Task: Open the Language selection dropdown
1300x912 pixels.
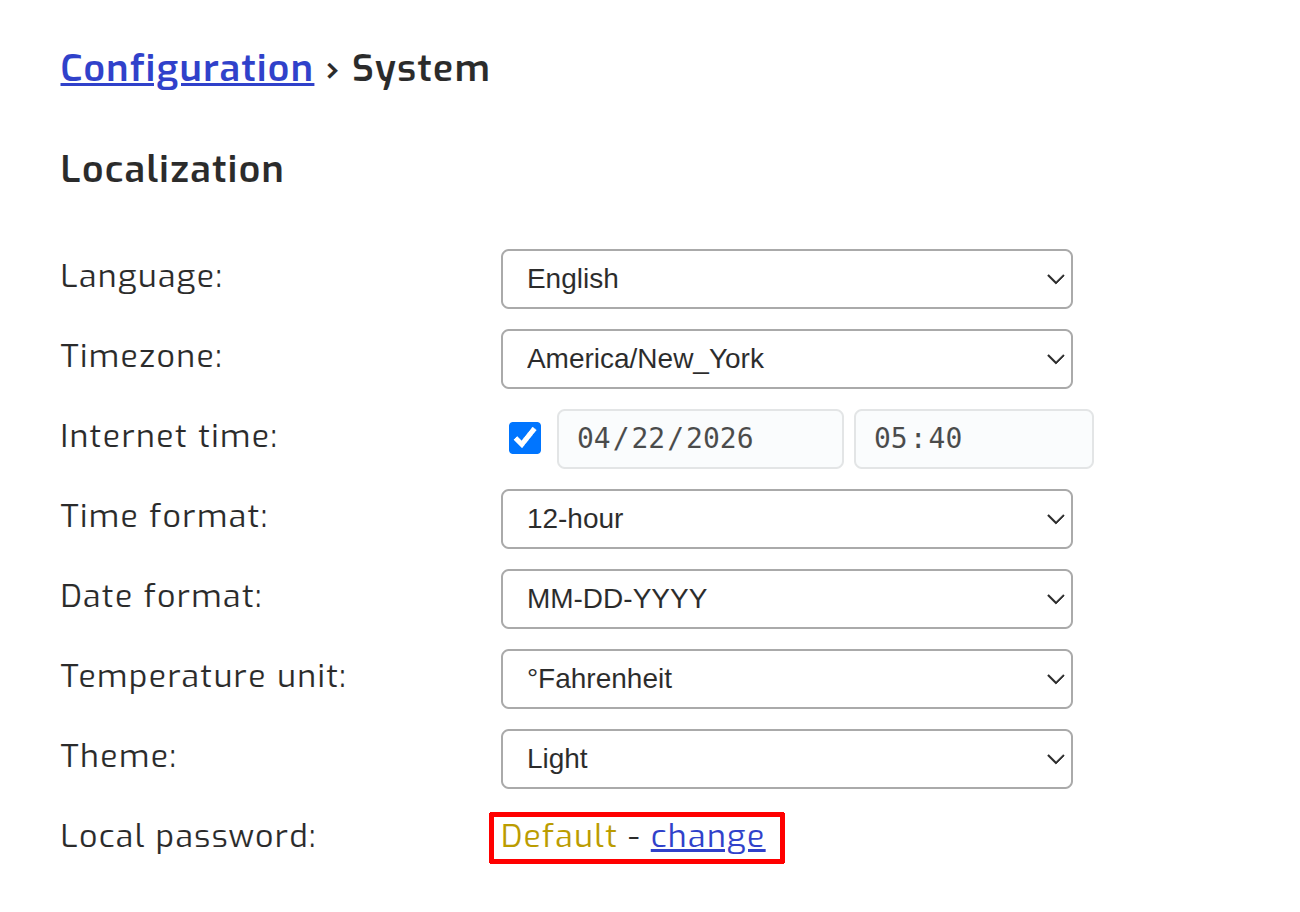Action: click(787, 279)
